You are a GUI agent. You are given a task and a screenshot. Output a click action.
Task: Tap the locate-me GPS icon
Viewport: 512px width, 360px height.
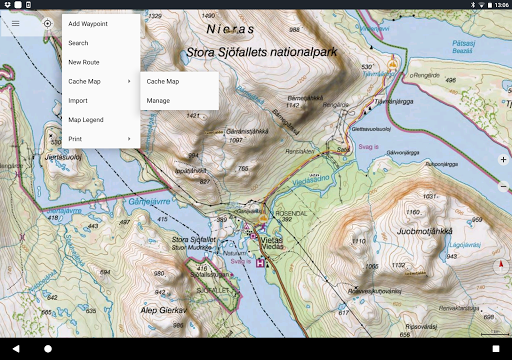(48, 24)
